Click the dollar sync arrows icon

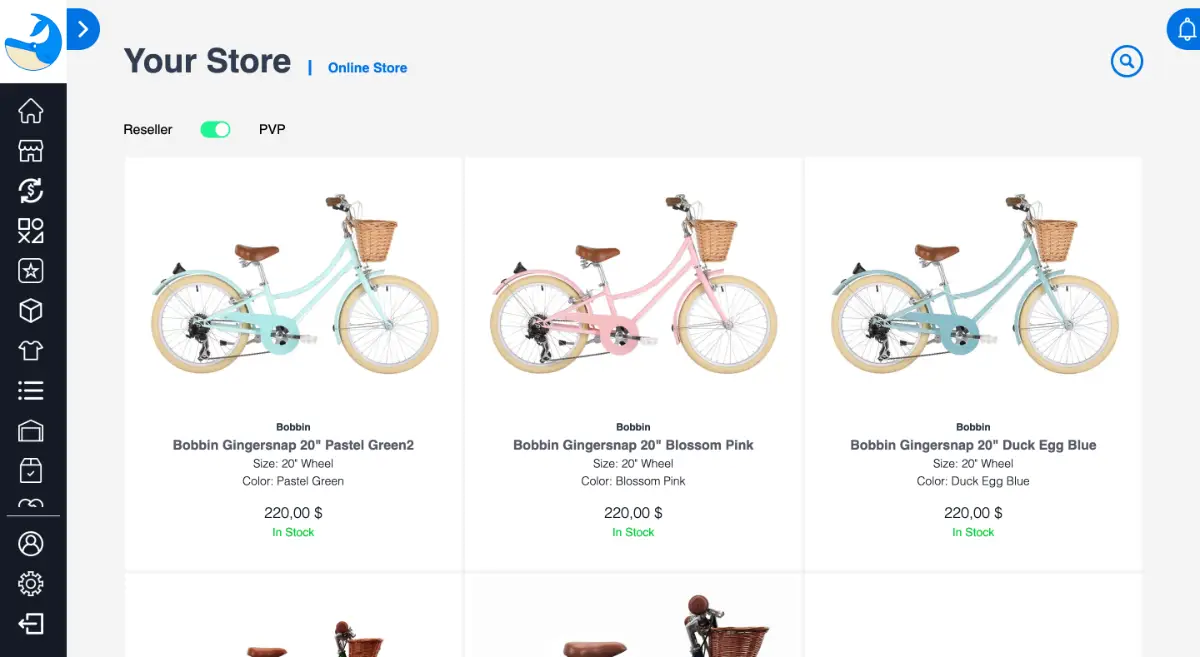[31, 191]
